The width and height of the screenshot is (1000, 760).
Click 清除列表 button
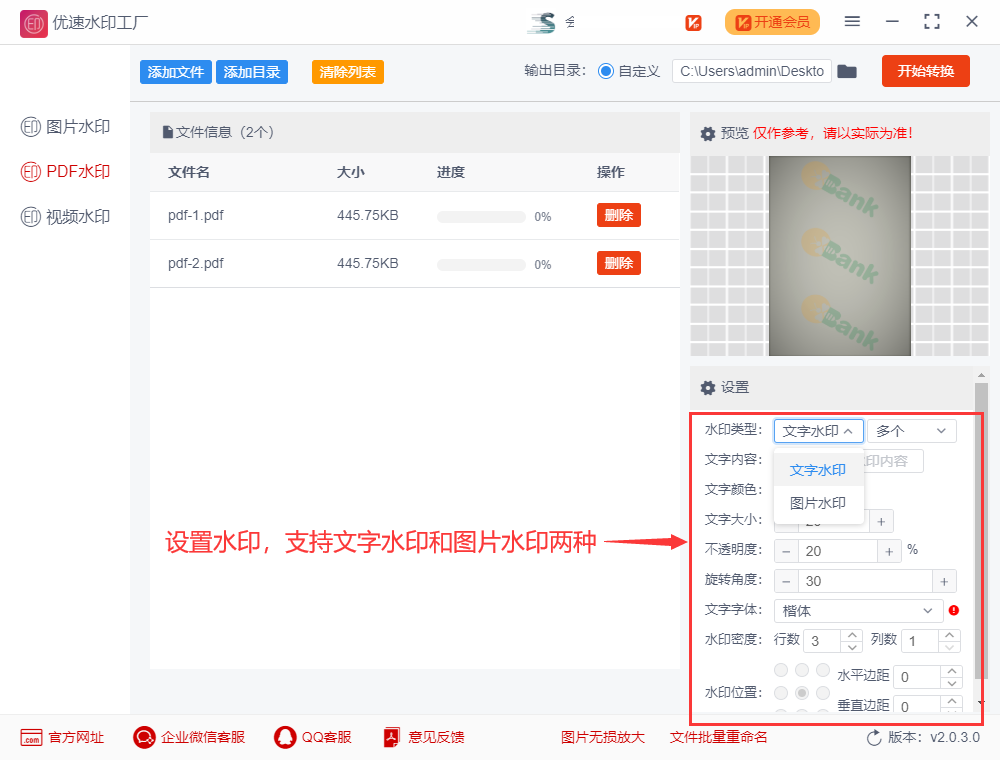pos(348,72)
